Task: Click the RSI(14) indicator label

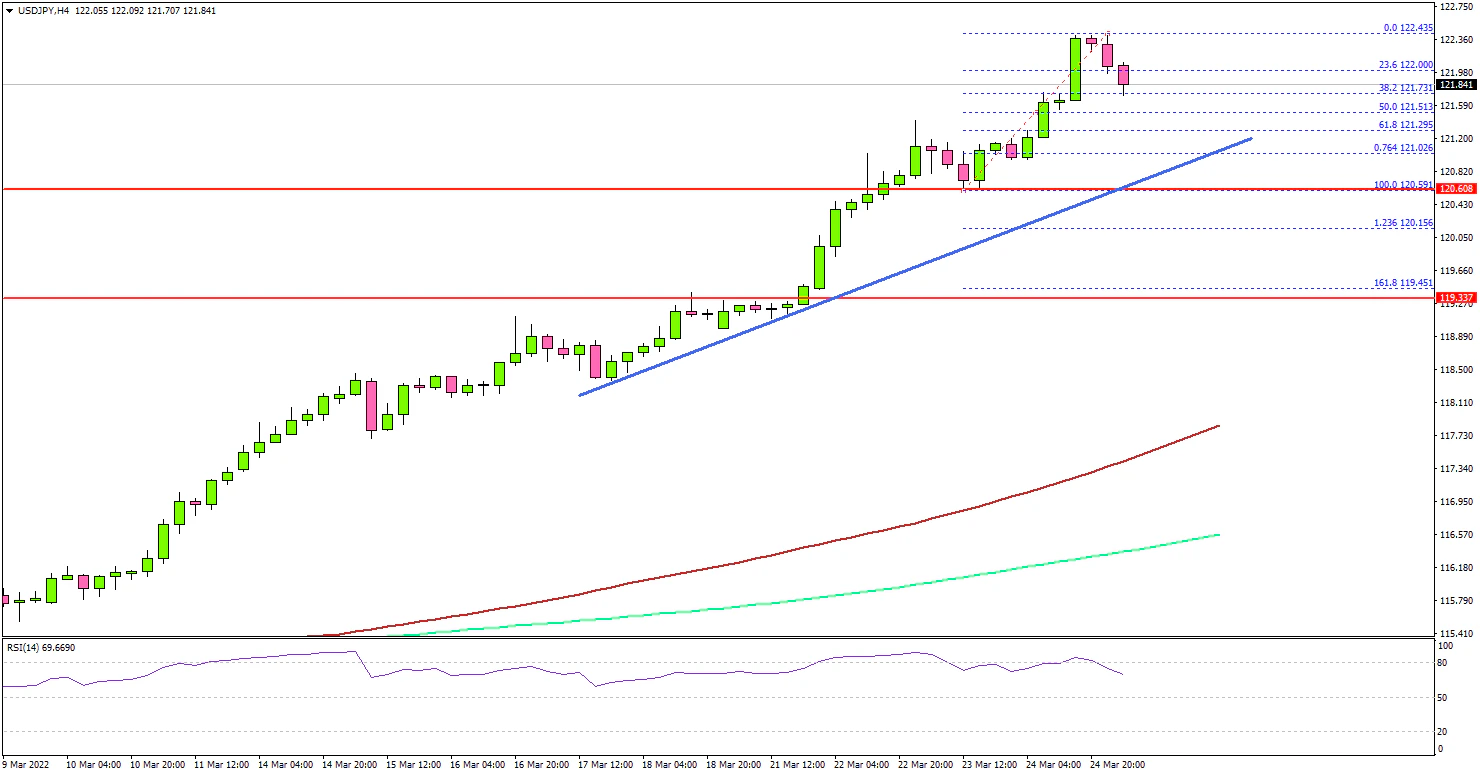Action: click(x=41, y=648)
